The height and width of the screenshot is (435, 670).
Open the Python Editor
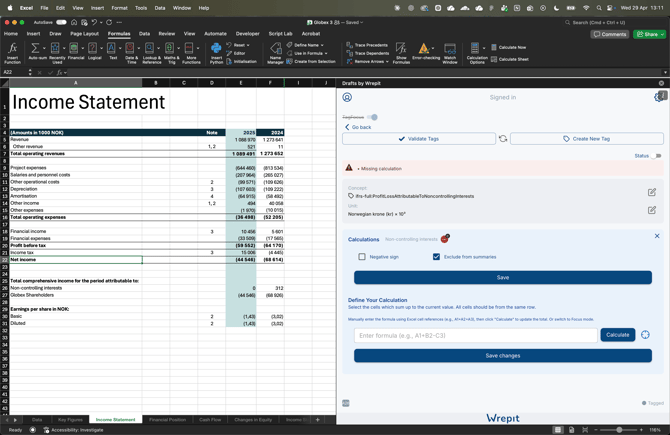[236, 53]
